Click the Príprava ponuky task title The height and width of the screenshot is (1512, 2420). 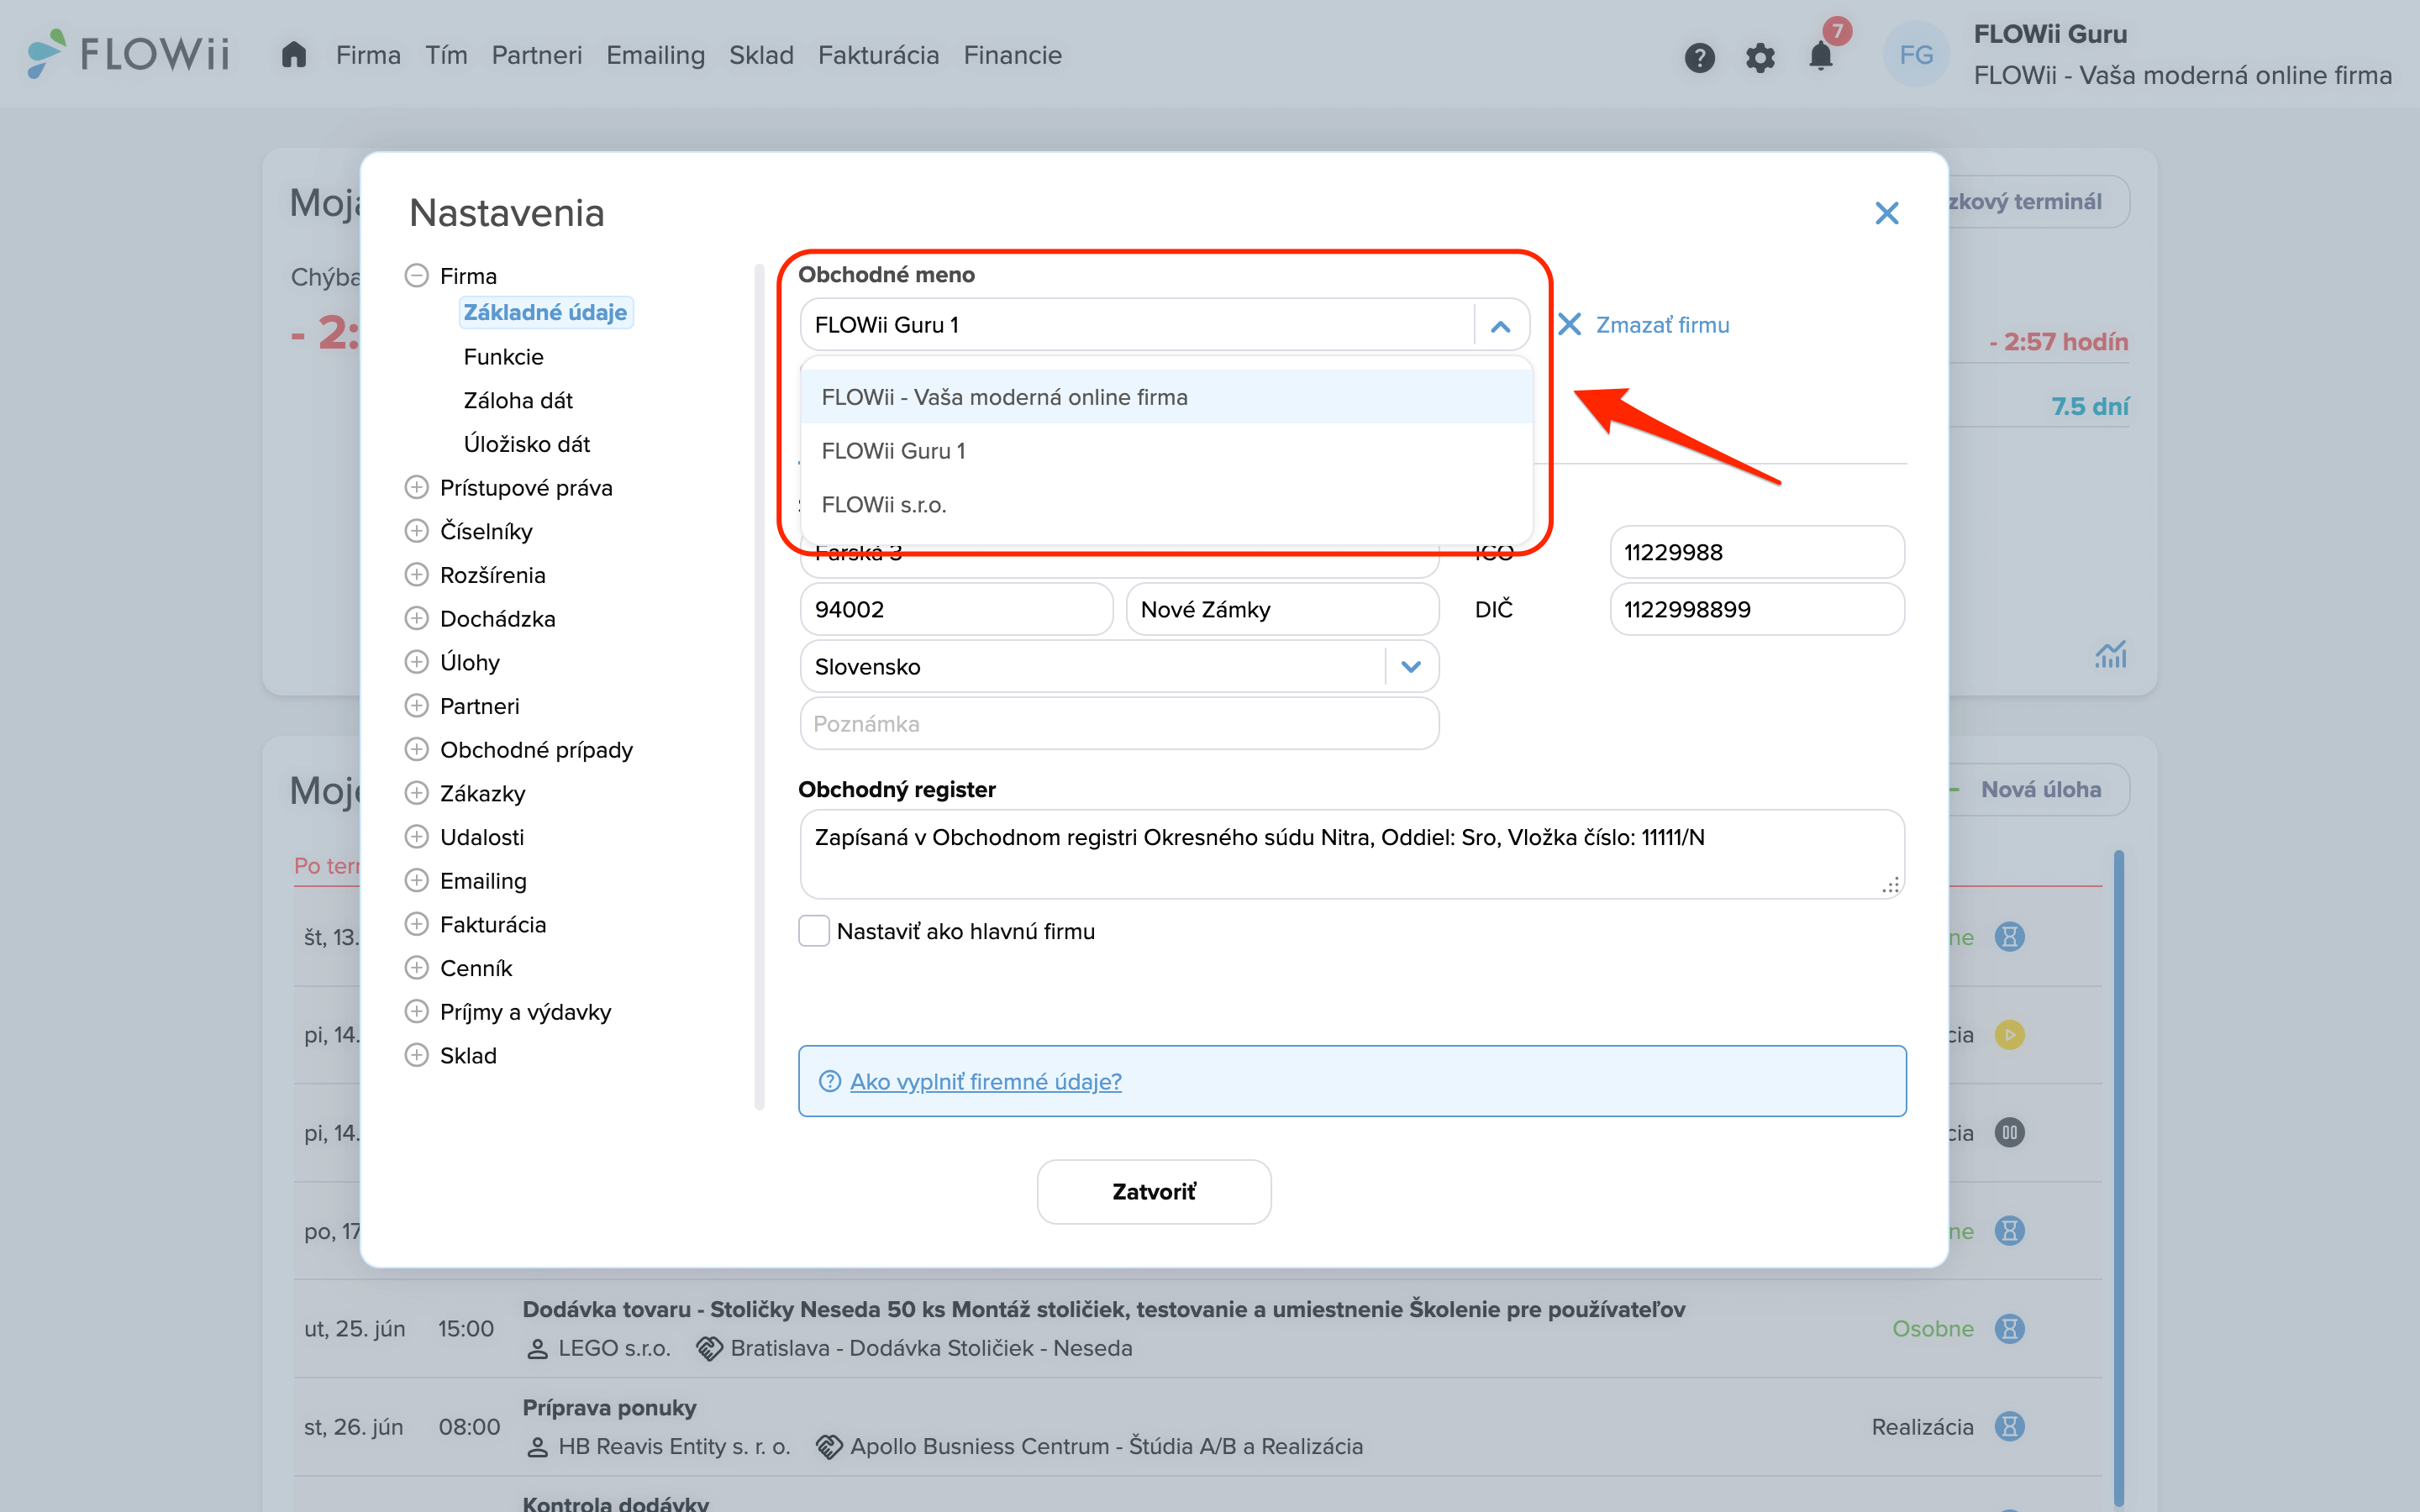point(609,1407)
